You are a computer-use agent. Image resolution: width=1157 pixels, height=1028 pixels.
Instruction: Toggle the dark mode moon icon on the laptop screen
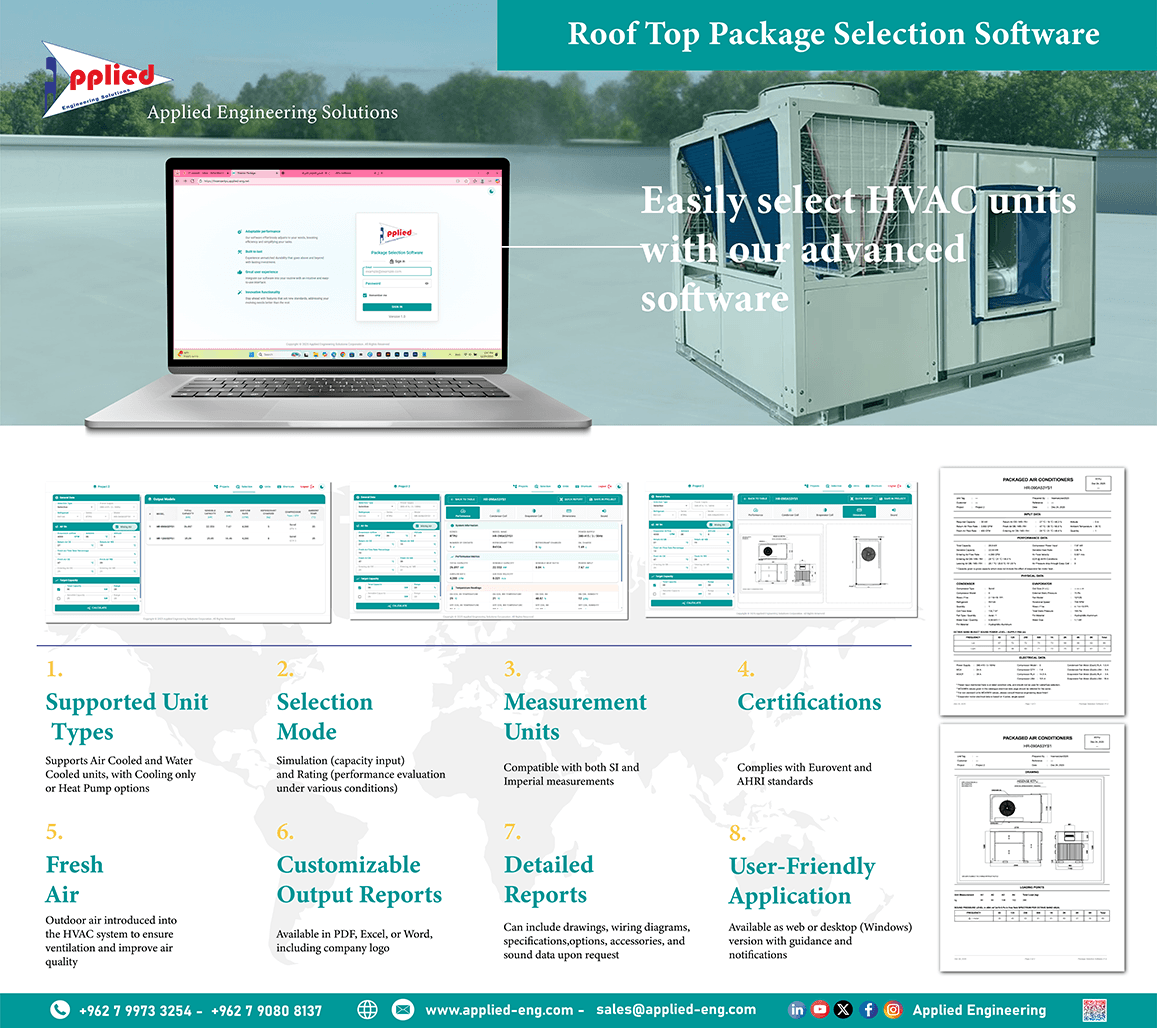(492, 191)
